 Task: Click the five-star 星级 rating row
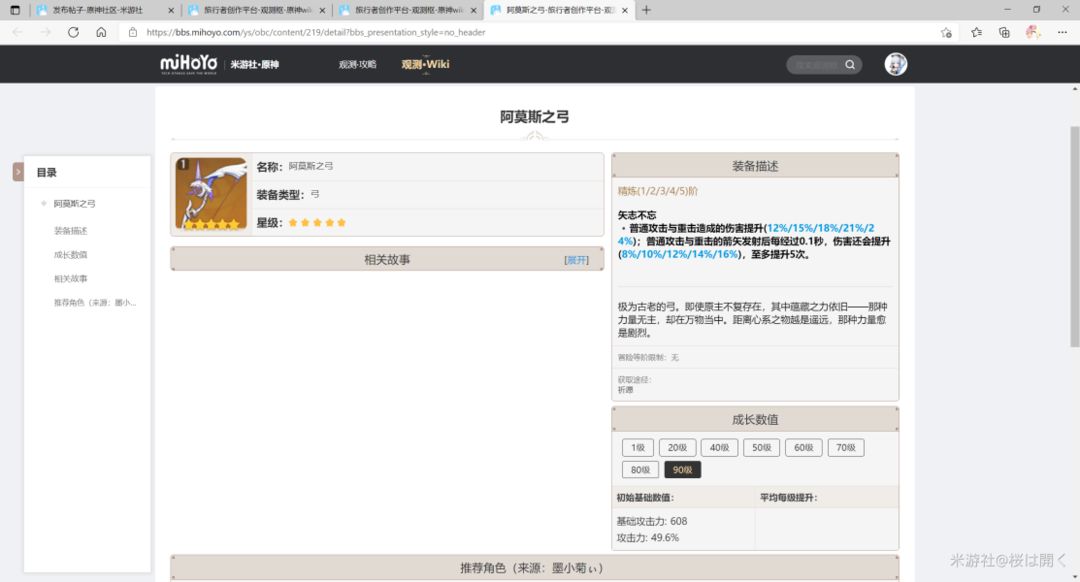(x=427, y=222)
